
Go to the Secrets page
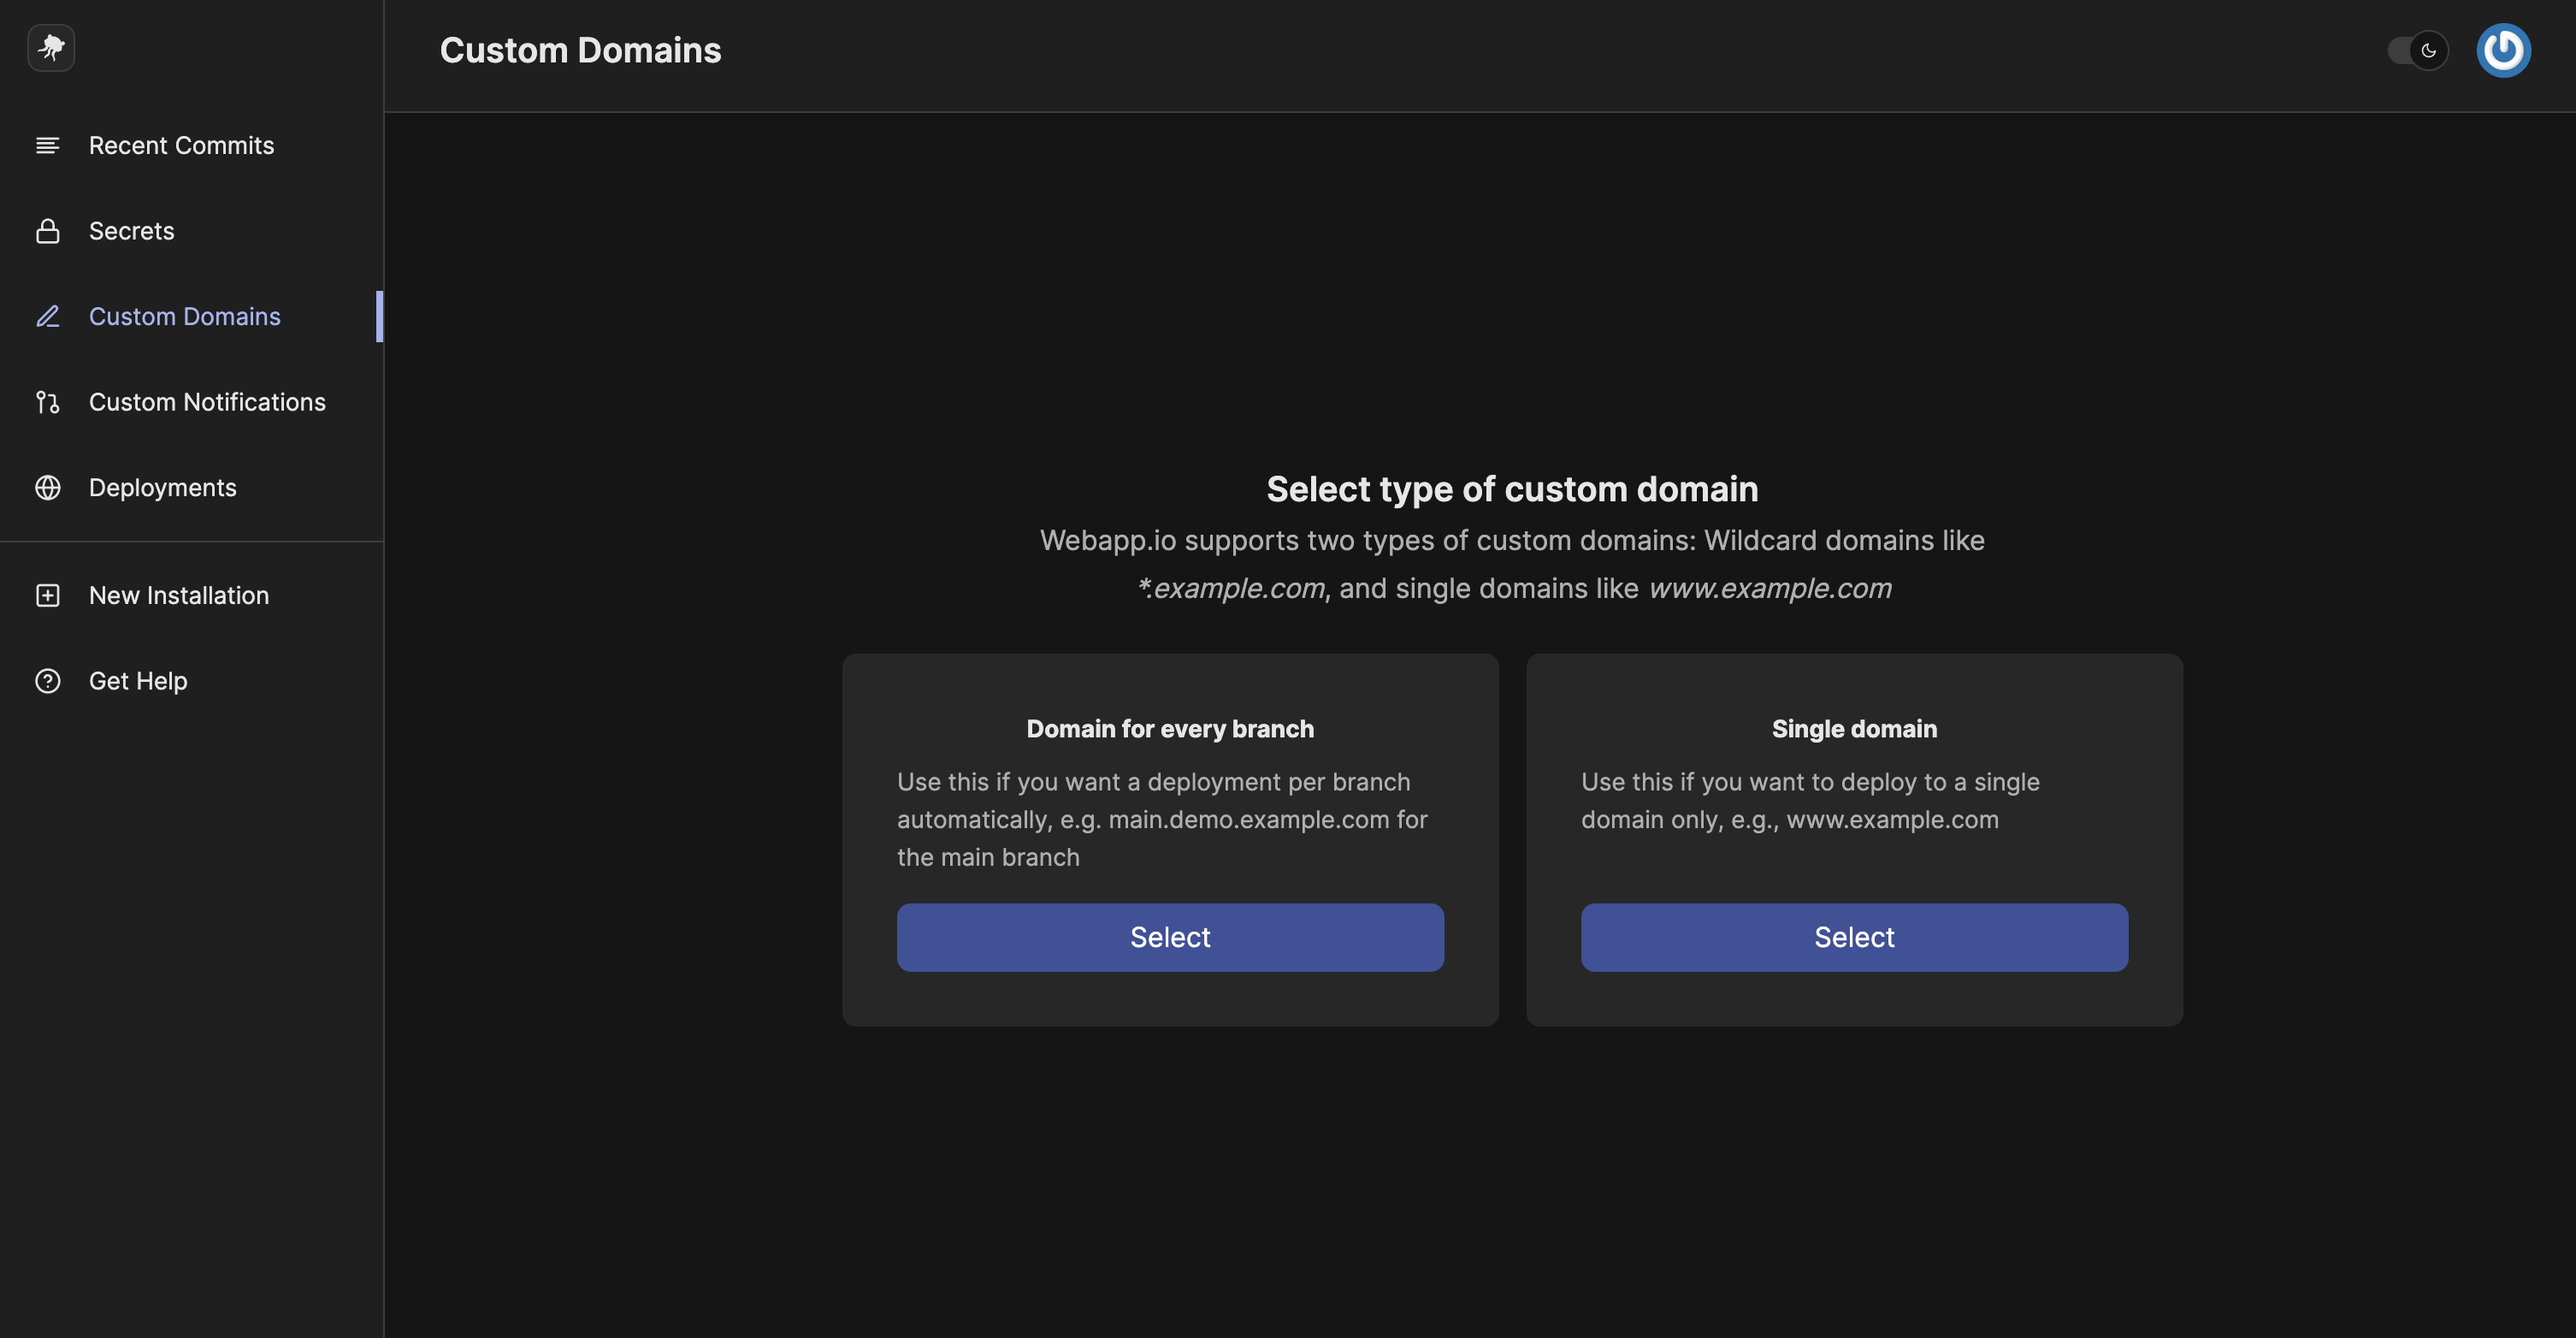[131, 231]
